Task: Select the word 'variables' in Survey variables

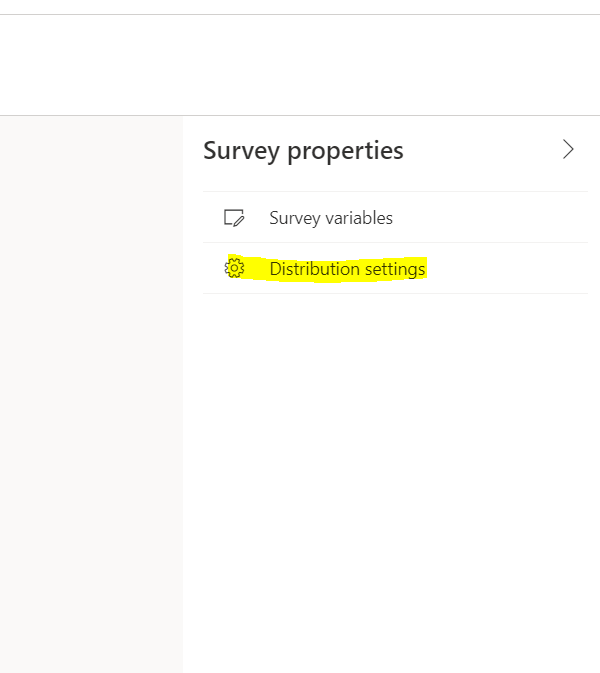Action: coord(359,218)
